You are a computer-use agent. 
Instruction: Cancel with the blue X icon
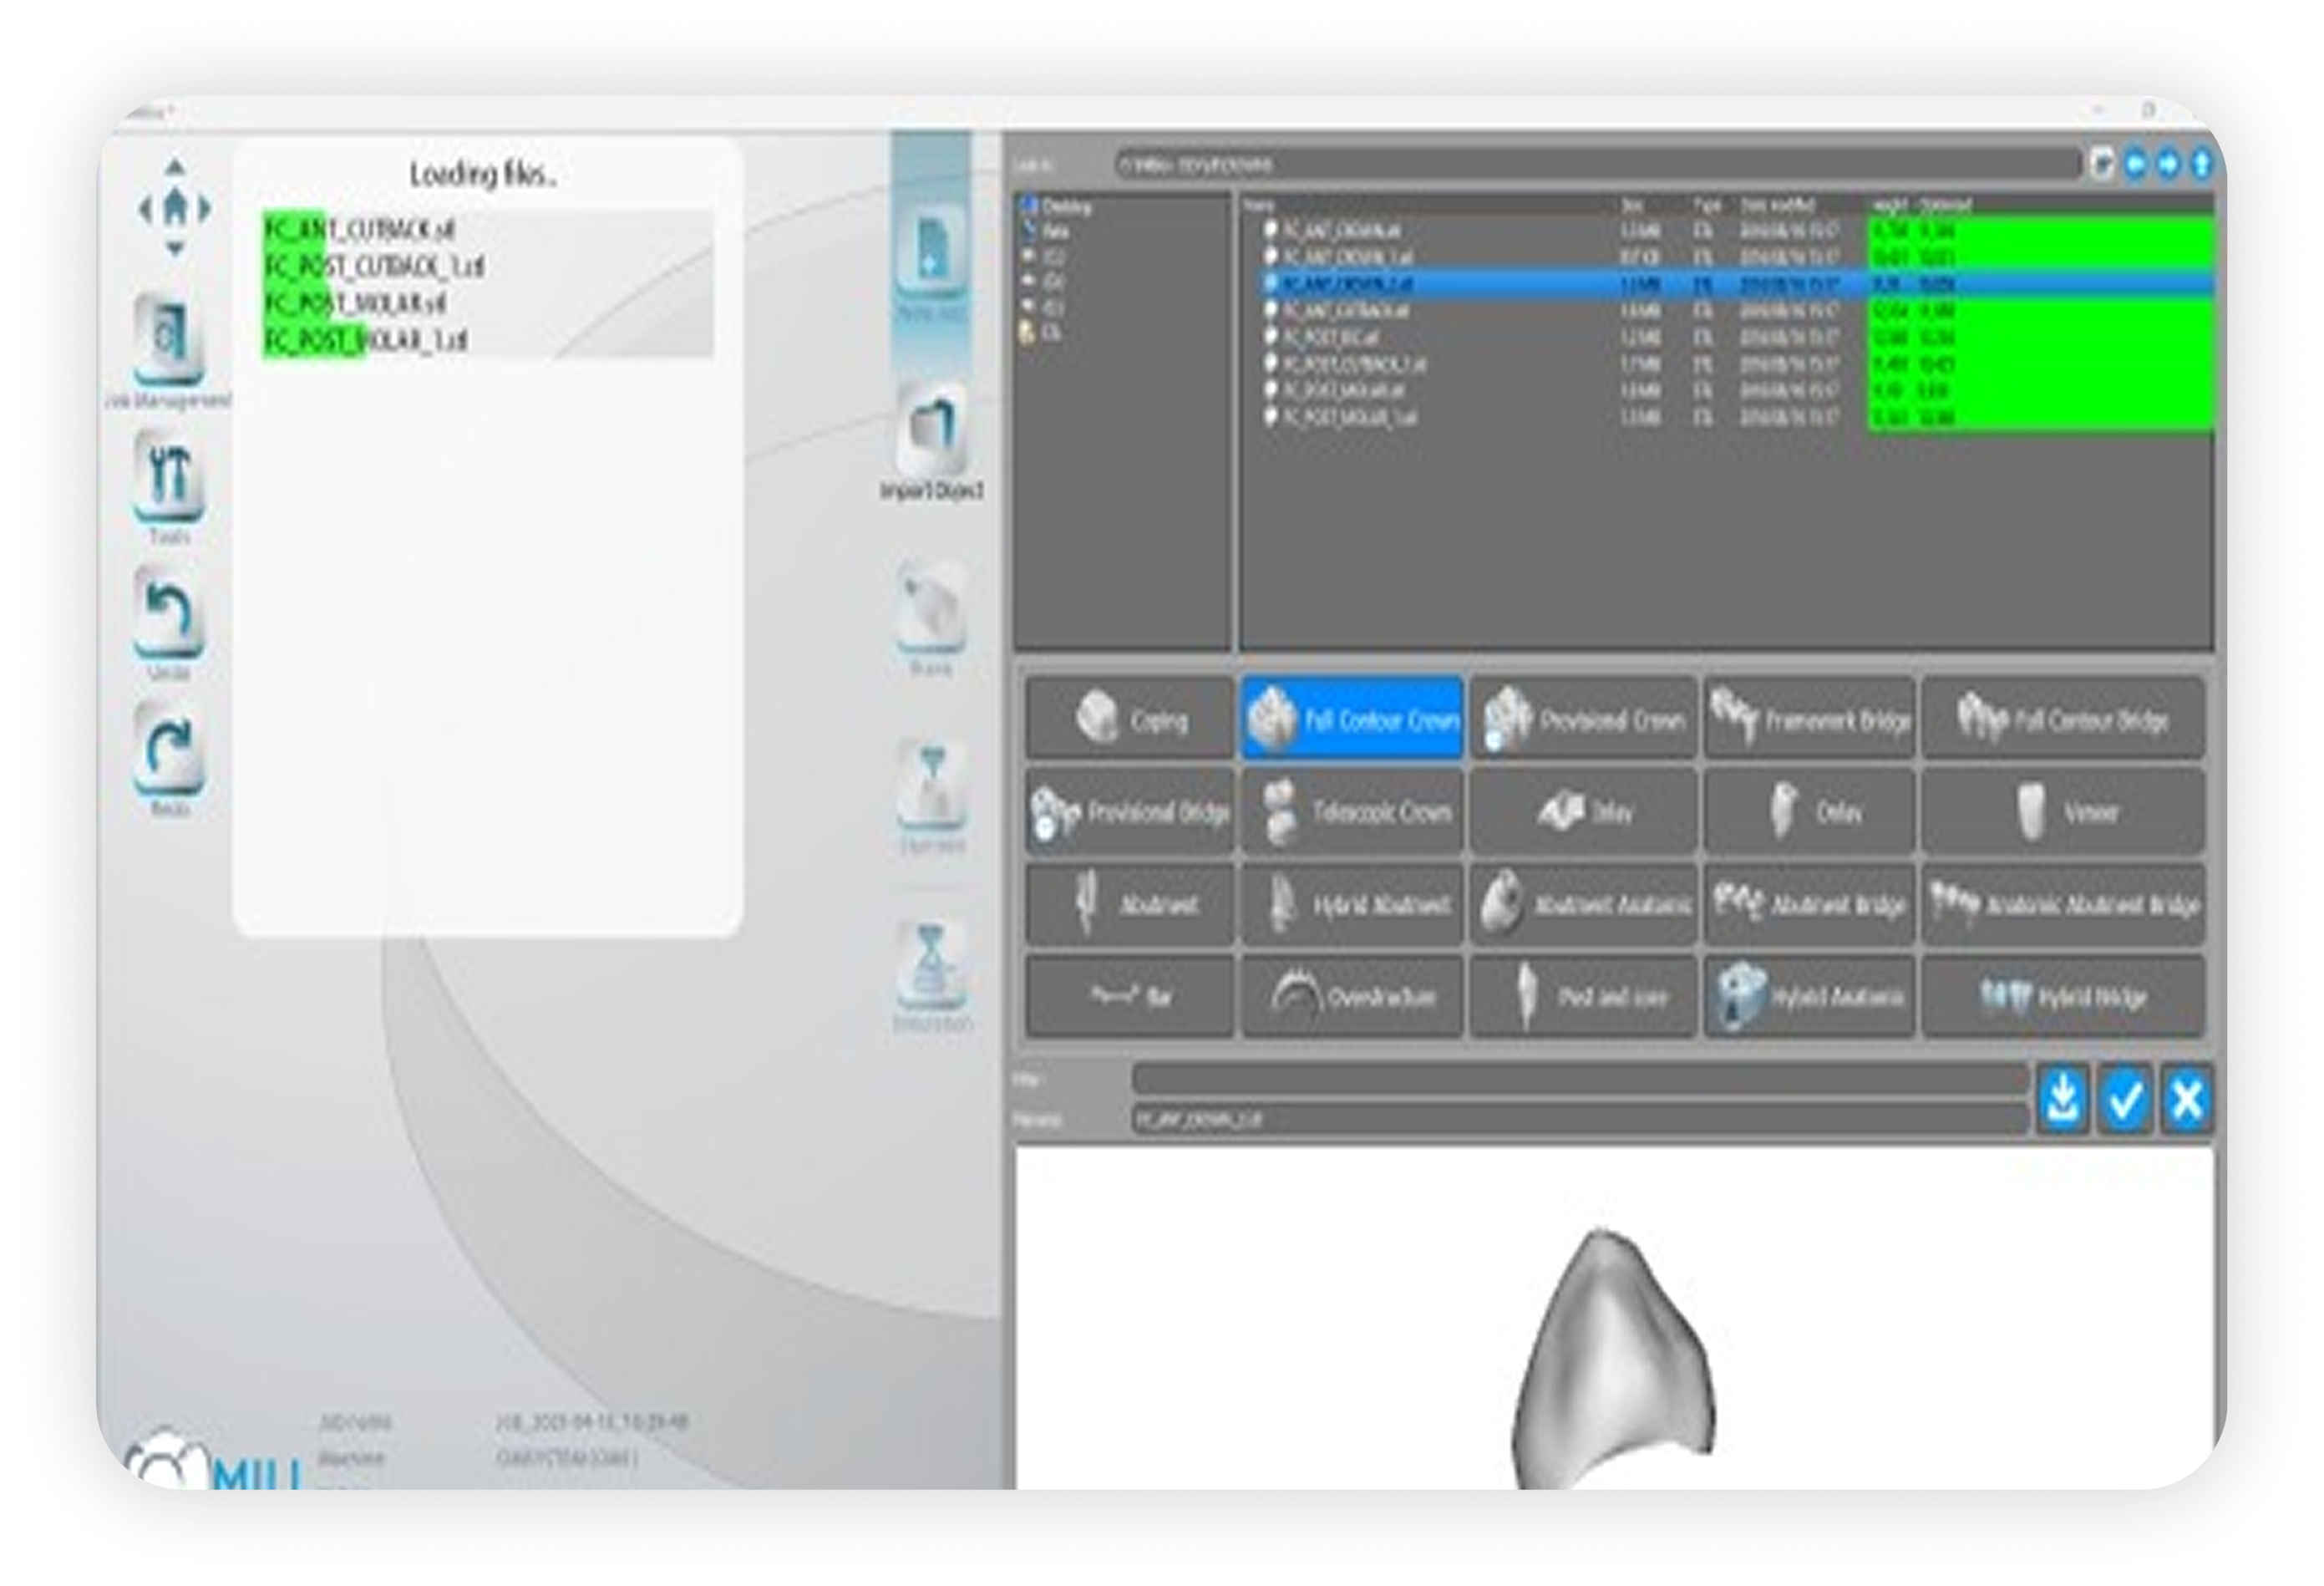click(x=2186, y=1099)
